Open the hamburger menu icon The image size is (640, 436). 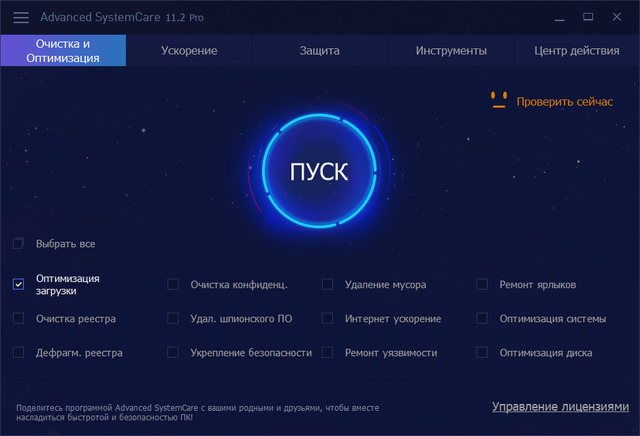pos(21,17)
